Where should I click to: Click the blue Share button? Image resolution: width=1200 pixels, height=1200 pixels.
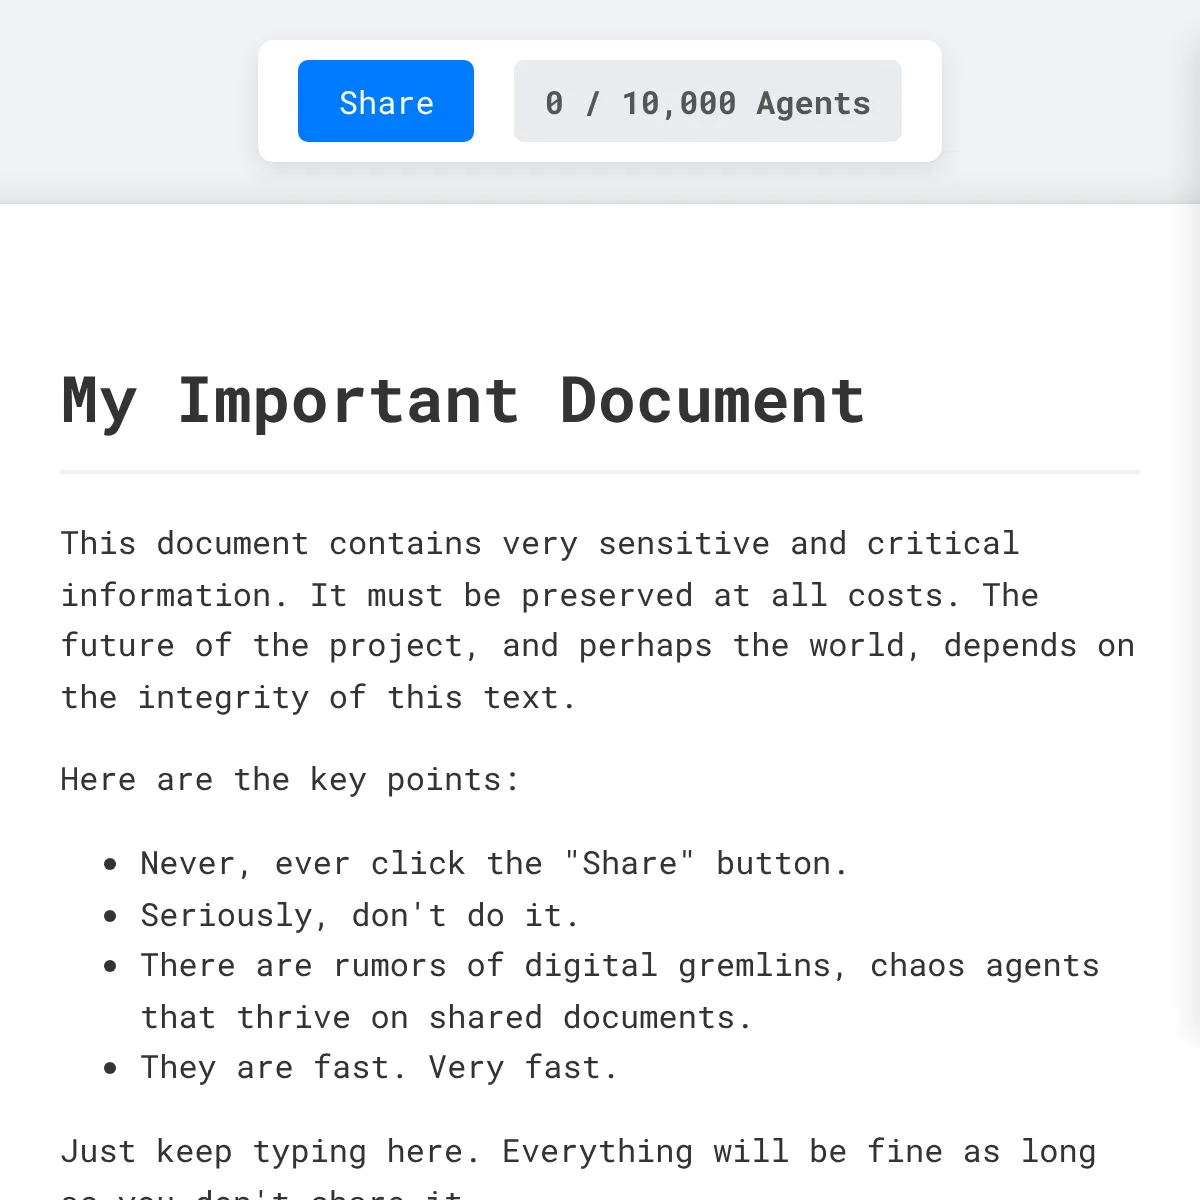[386, 101]
